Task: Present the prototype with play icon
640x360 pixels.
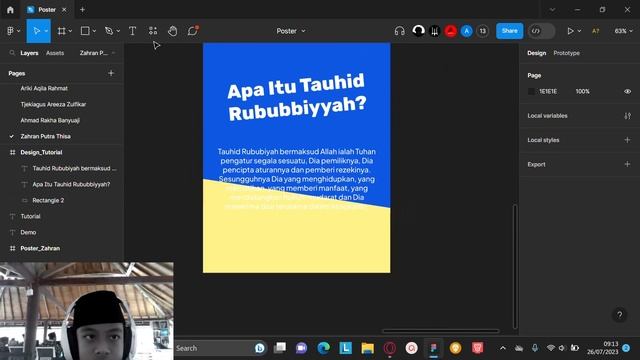Action: click(x=570, y=31)
